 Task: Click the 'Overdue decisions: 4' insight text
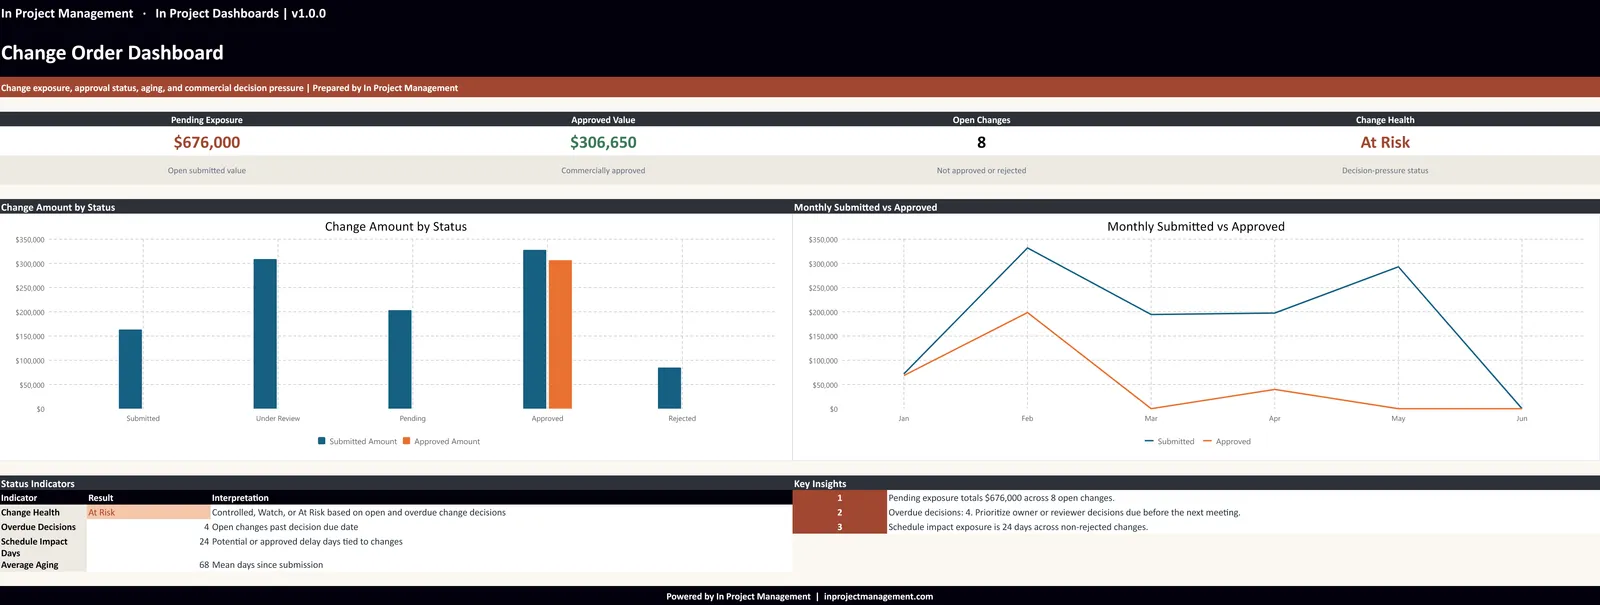pos(1064,513)
